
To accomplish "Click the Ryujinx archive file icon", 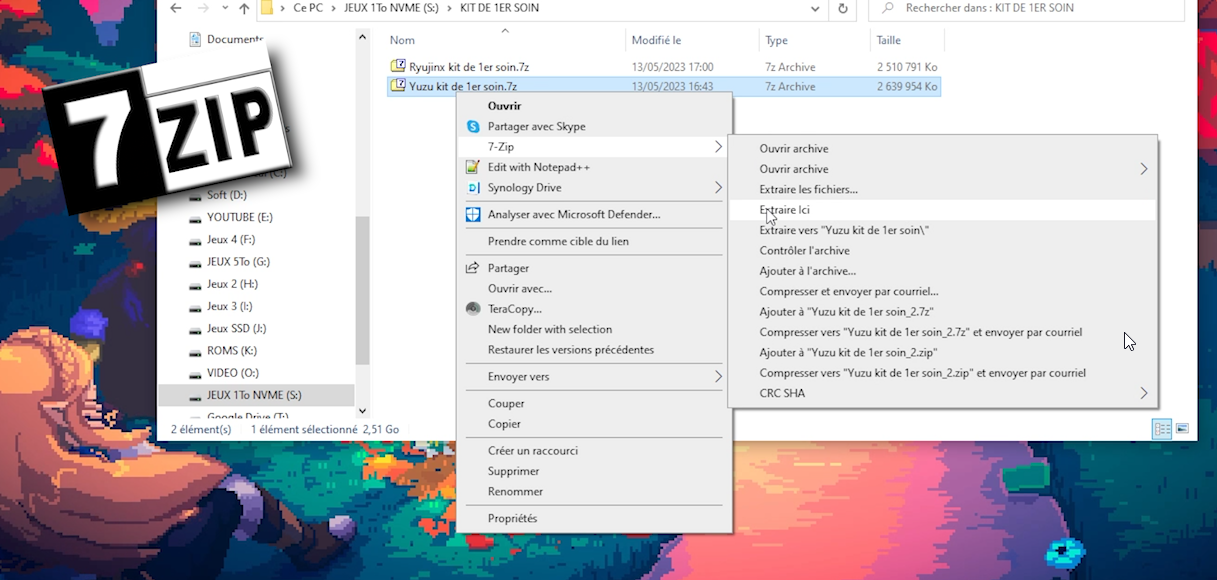I will 397,67.
